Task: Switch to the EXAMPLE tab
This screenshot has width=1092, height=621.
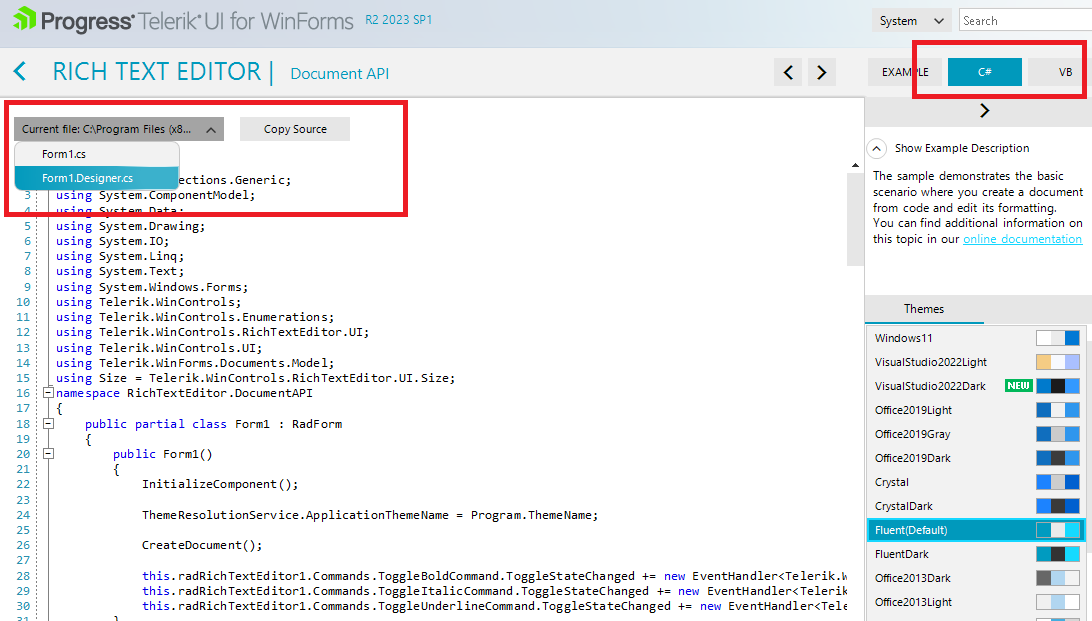Action: tap(905, 72)
